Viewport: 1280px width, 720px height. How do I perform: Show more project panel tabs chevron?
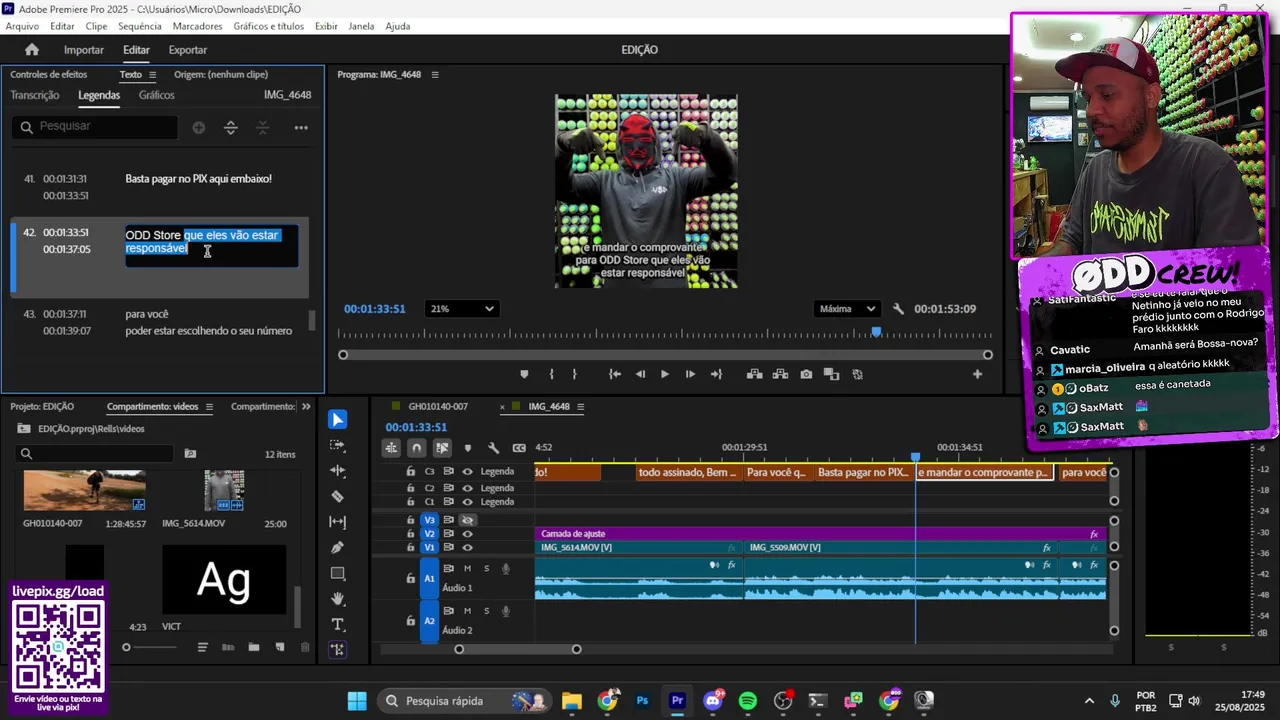click(306, 407)
